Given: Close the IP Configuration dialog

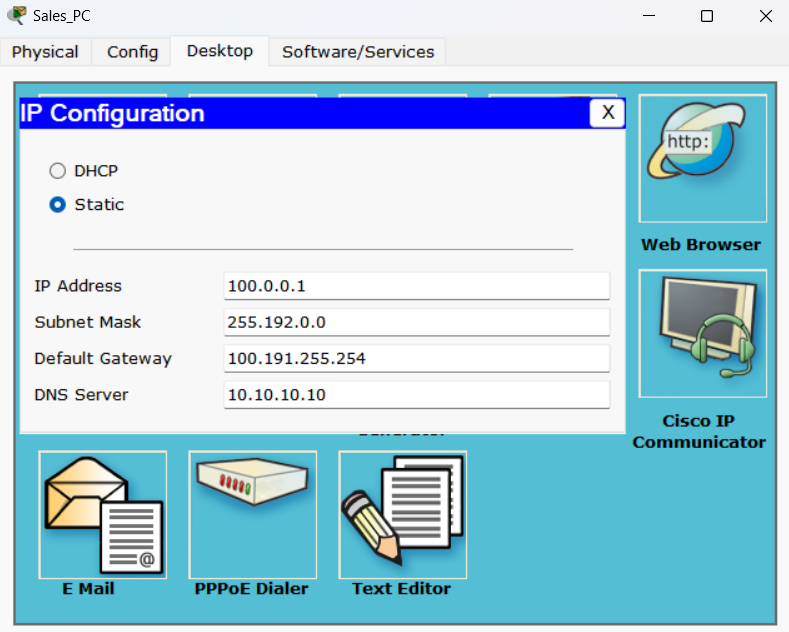Looking at the screenshot, I should pyautogui.click(x=607, y=113).
